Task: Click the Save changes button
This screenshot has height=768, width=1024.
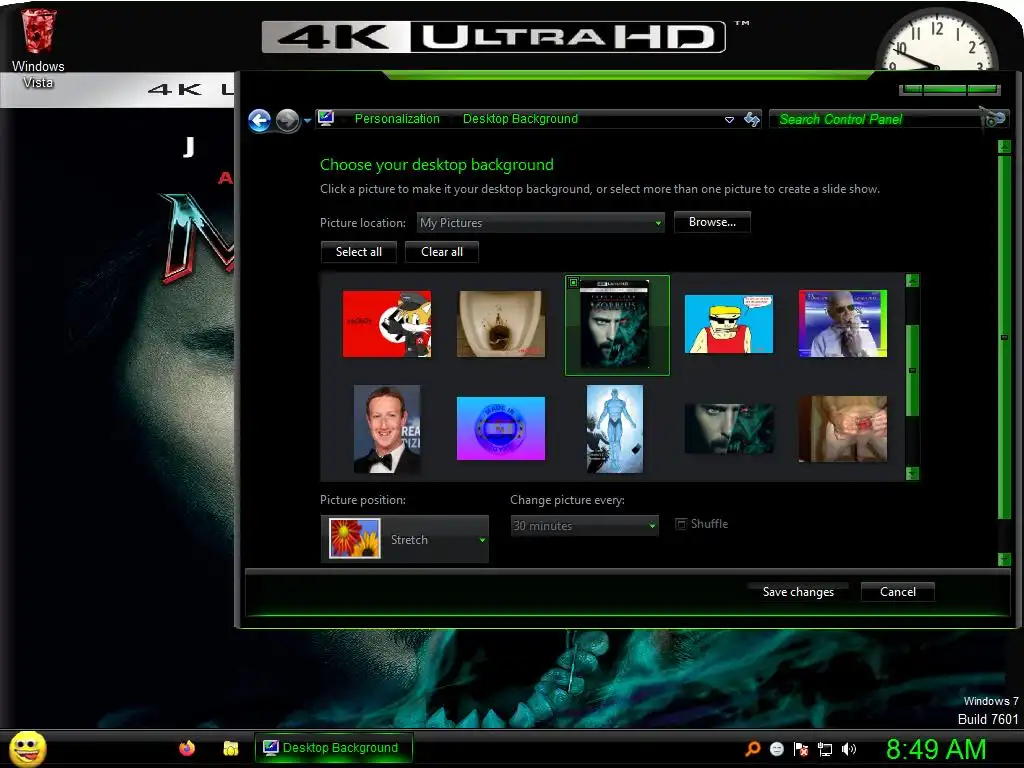Action: (797, 592)
